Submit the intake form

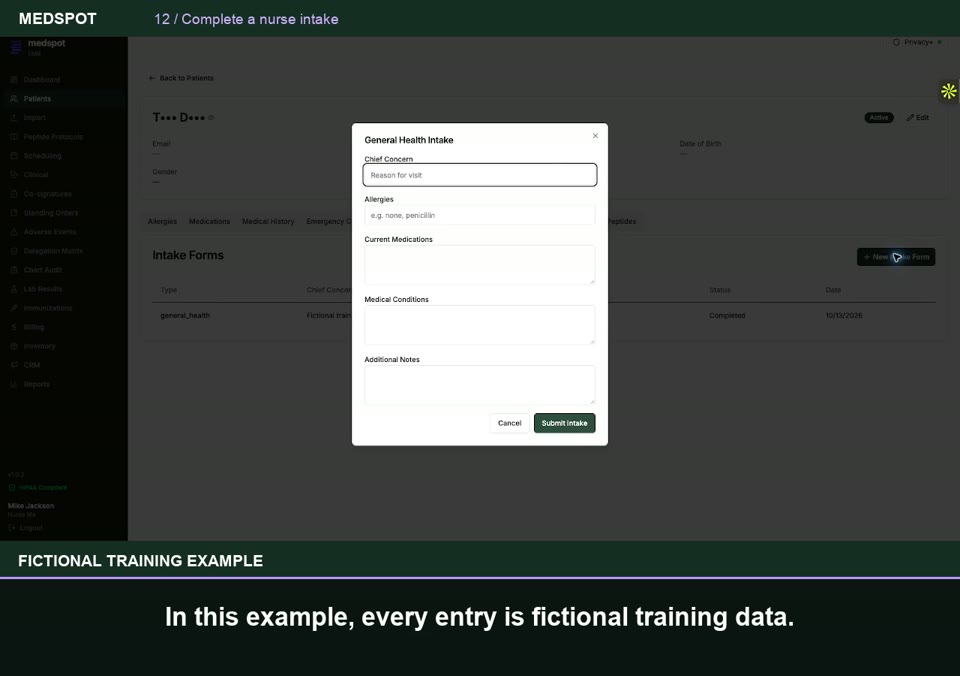click(x=564, y=423)
